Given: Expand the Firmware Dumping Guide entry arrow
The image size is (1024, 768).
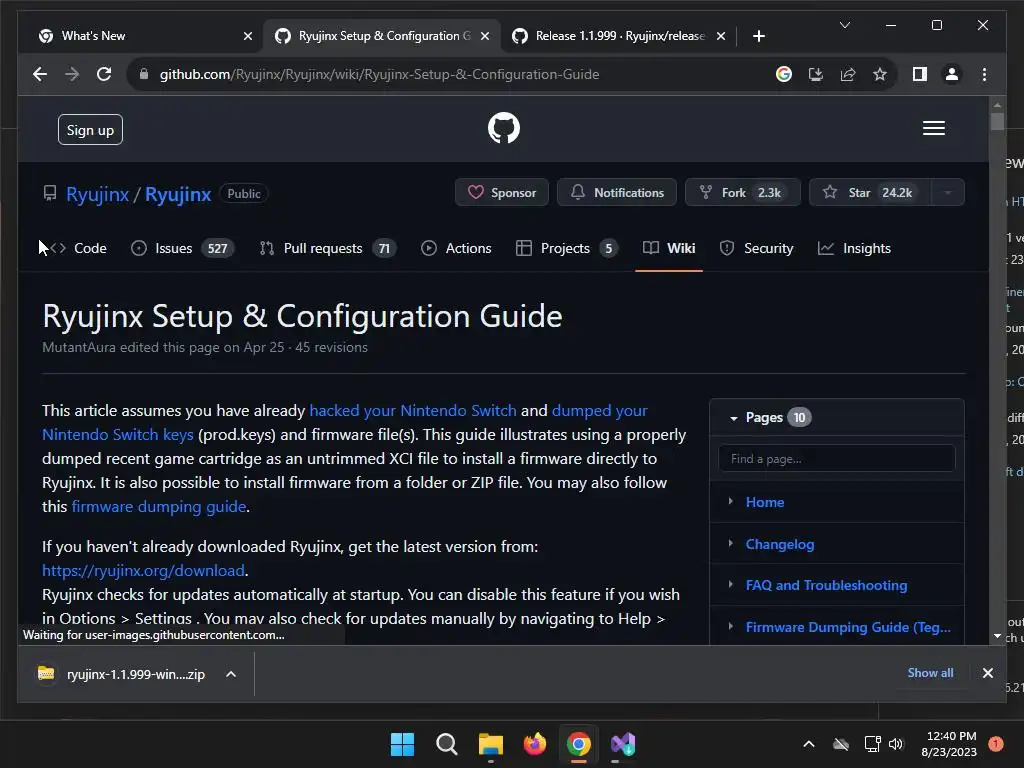Looking at the screenshot, I should [730, 626].
